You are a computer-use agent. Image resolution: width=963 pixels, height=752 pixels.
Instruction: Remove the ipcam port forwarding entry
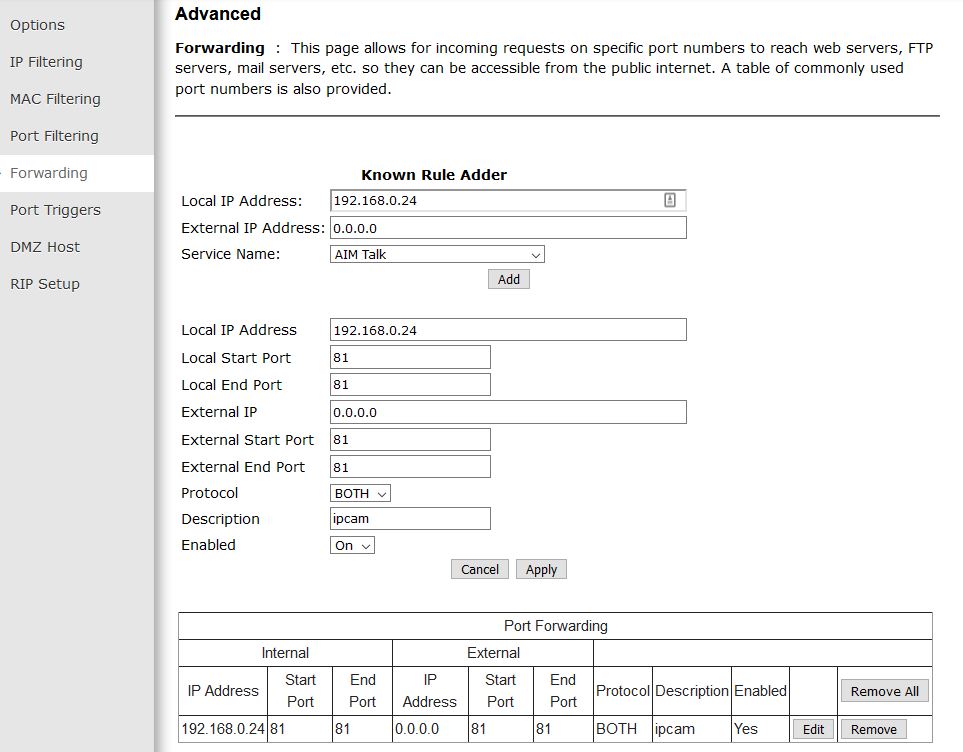click(873, 729)
